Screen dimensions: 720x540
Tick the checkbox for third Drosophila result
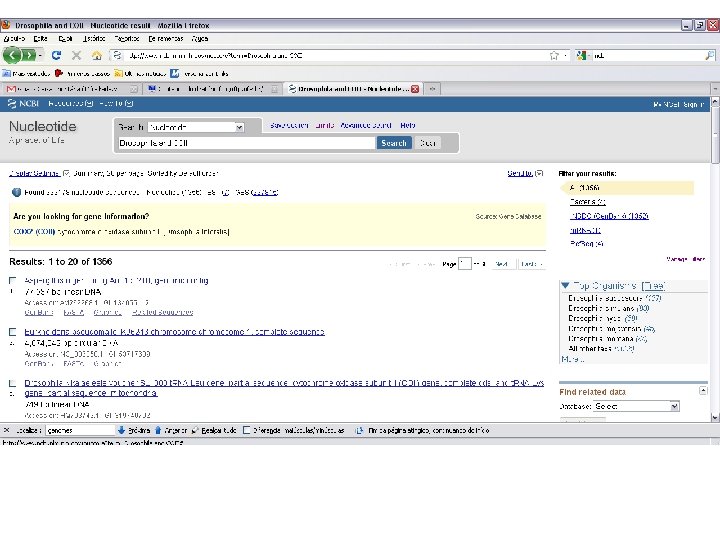point(12,383)
